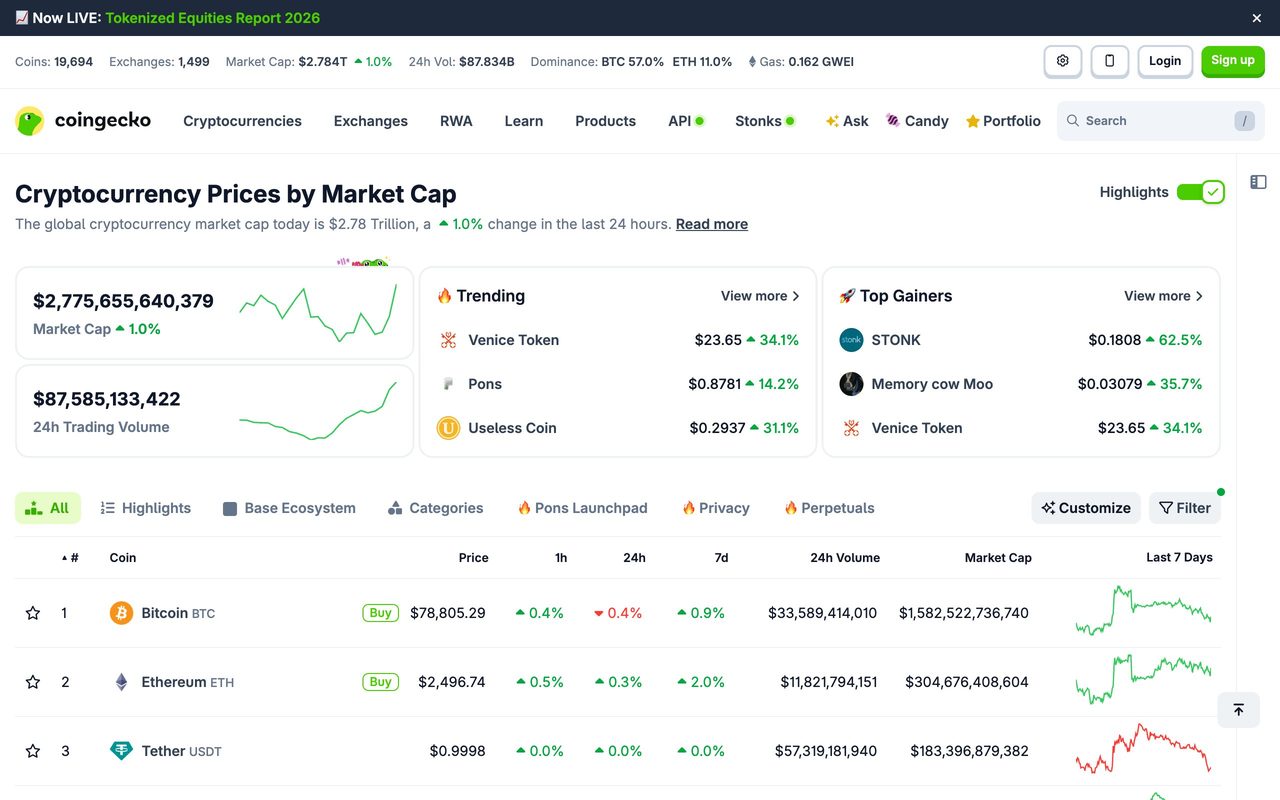Open the settings gear icon

[1062, 61]
